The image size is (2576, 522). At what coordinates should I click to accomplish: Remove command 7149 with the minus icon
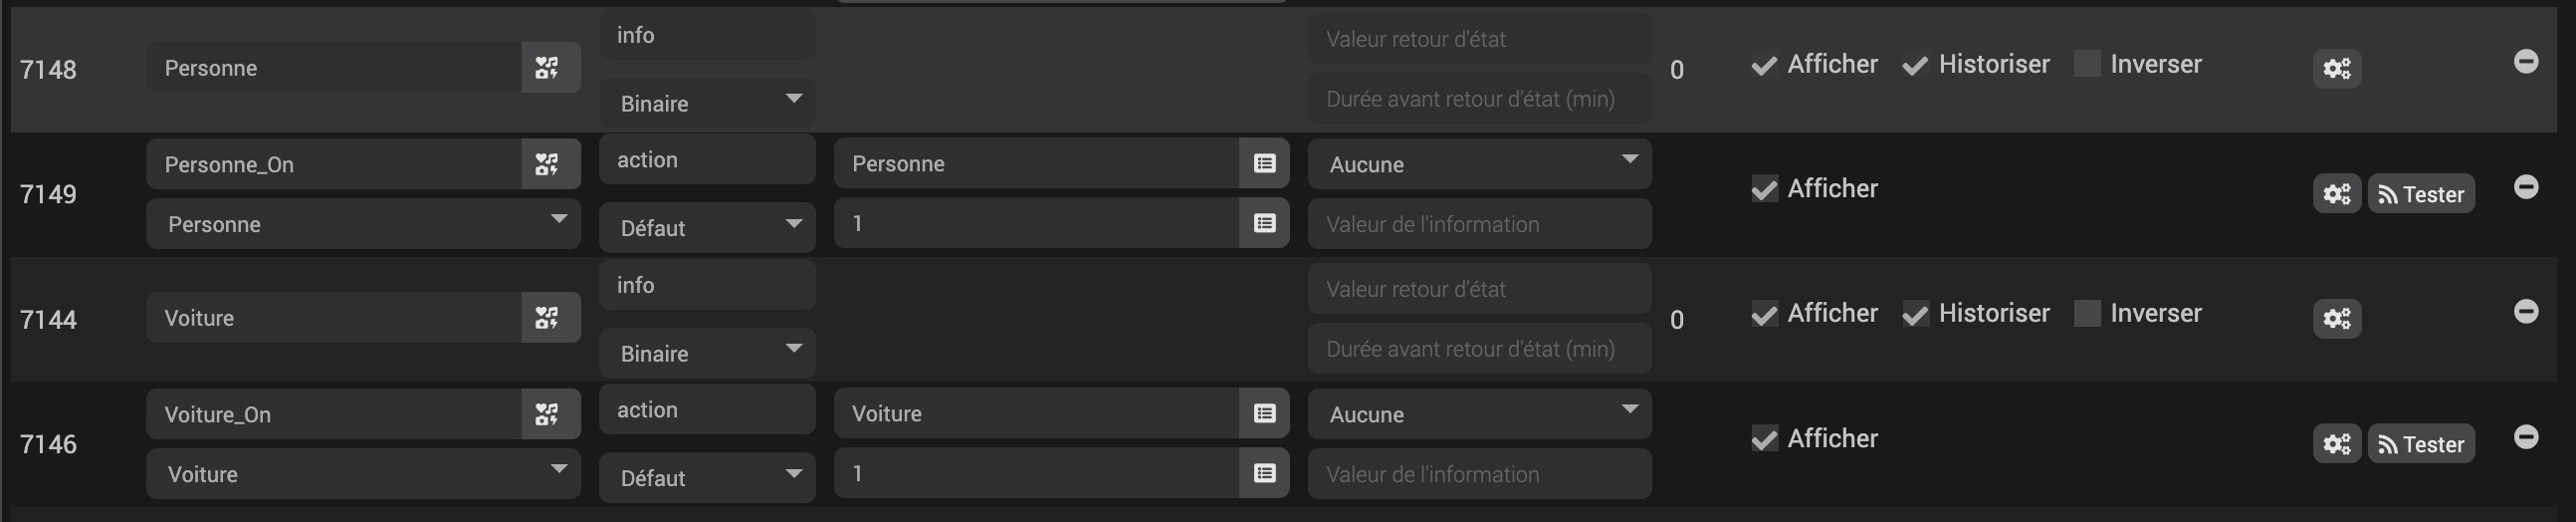click(2525, 187)
